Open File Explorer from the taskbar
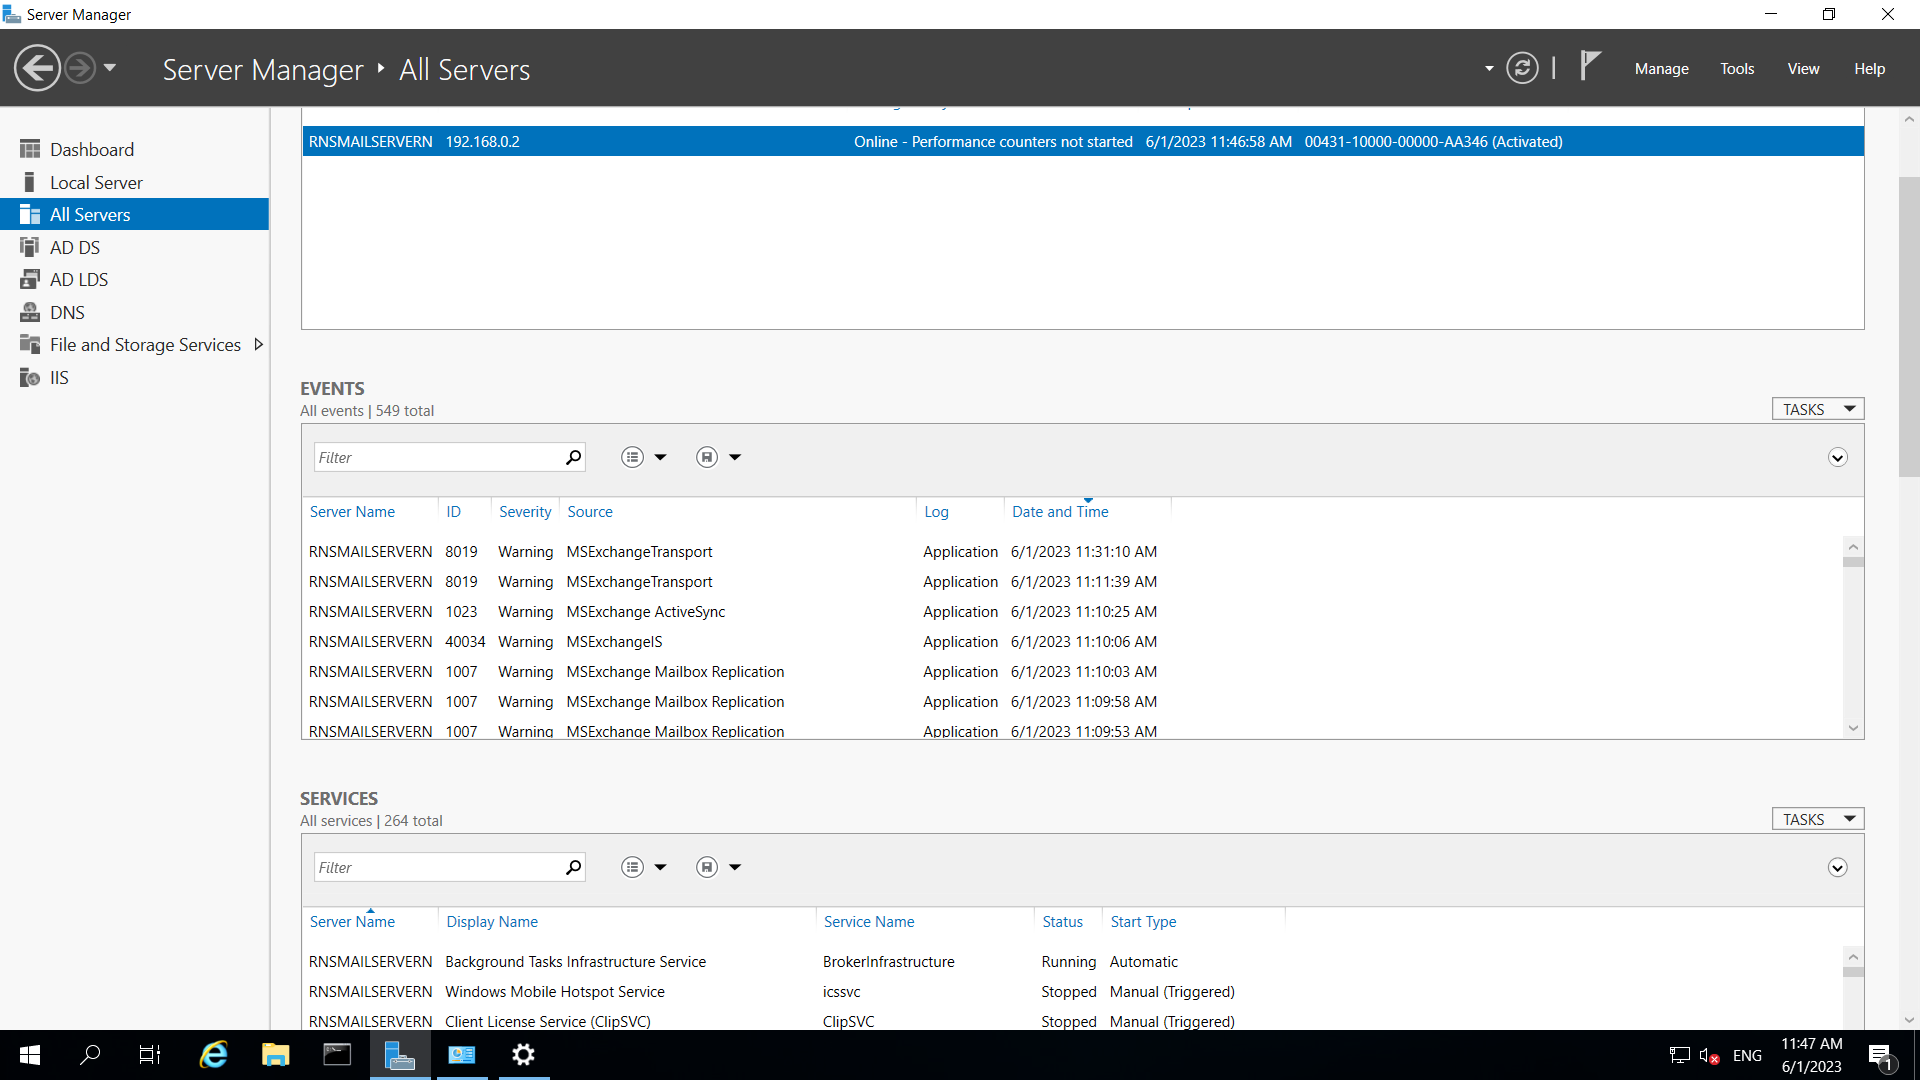 (275, 1054)
